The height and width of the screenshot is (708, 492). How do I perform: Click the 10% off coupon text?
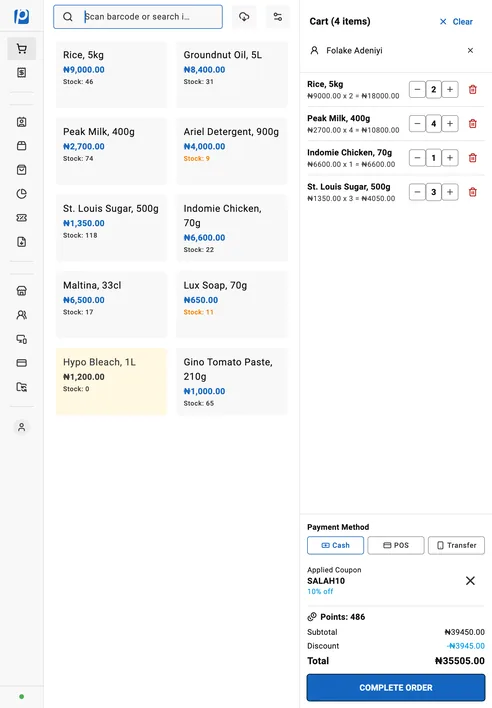click(320, 592)
